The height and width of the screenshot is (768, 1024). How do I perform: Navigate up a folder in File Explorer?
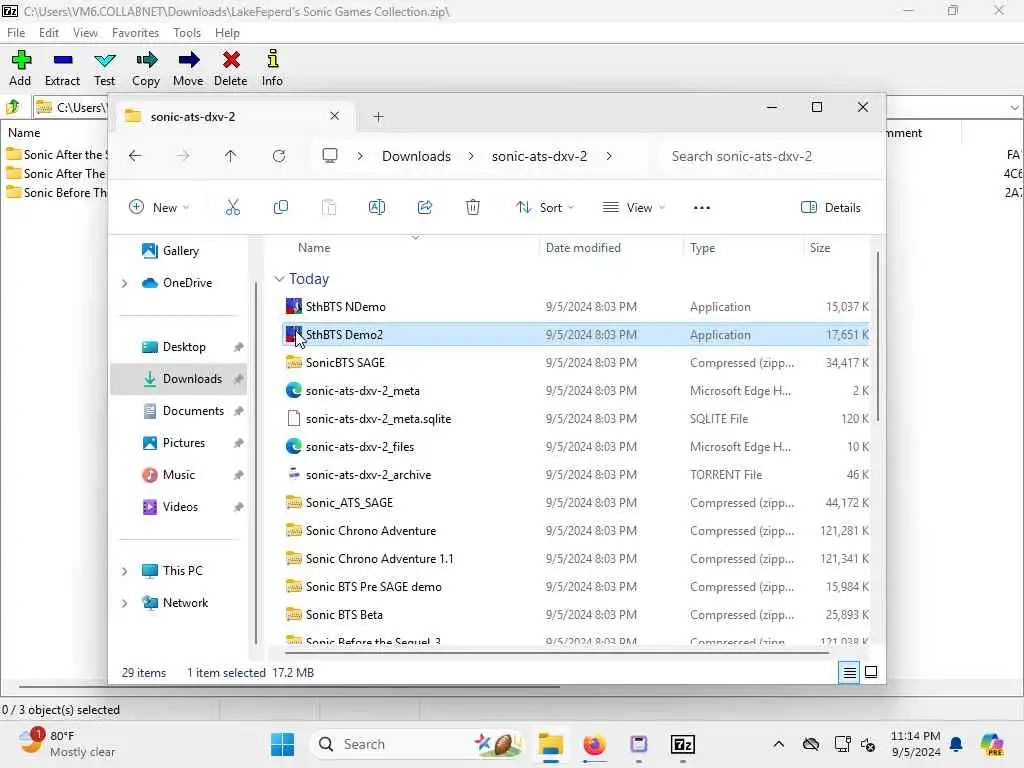pos(231,156)
